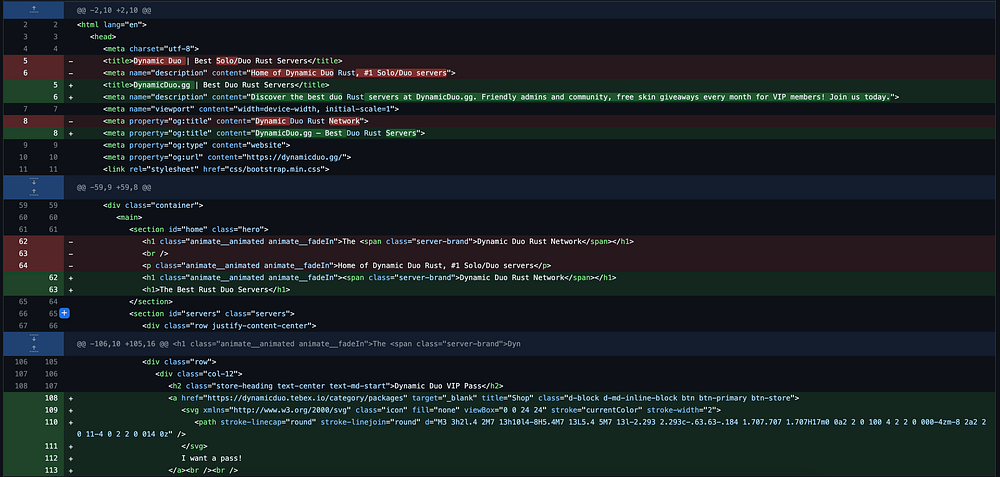Click deleted line number 63

pyautogui.click(x=24, y=254)
